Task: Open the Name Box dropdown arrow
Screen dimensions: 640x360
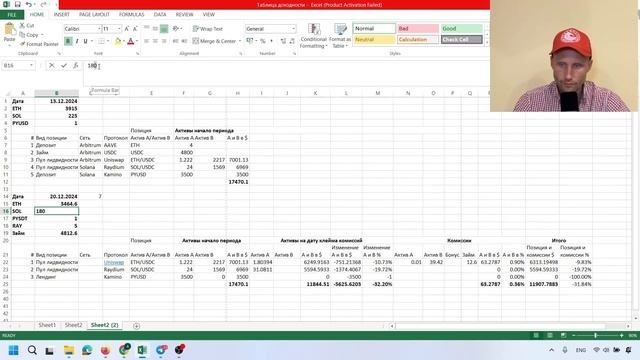Action: coord(31,65)
